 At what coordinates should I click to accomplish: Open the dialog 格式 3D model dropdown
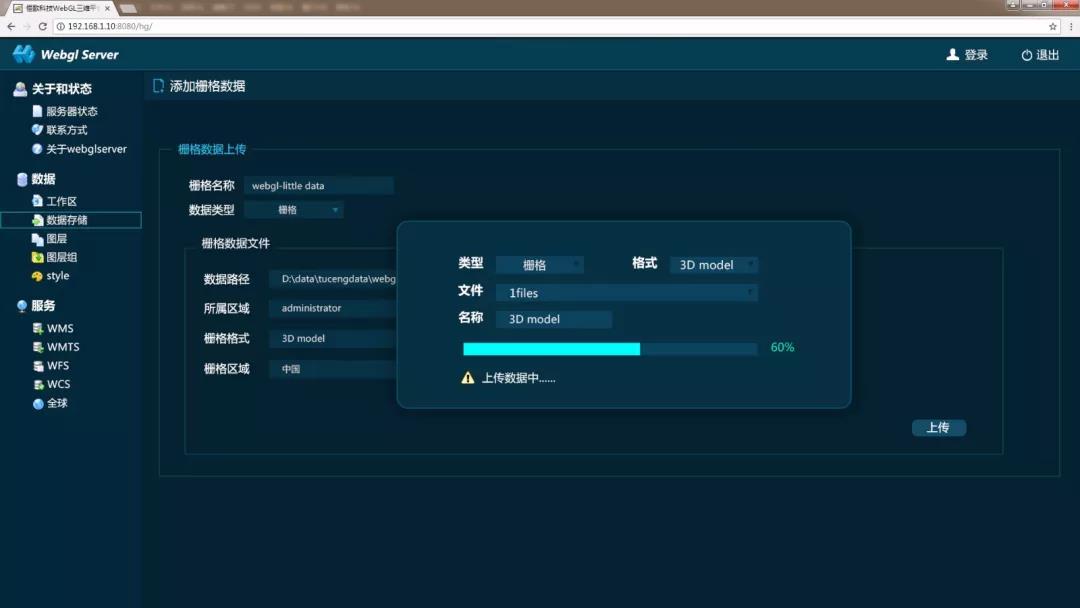pos(714,264)
